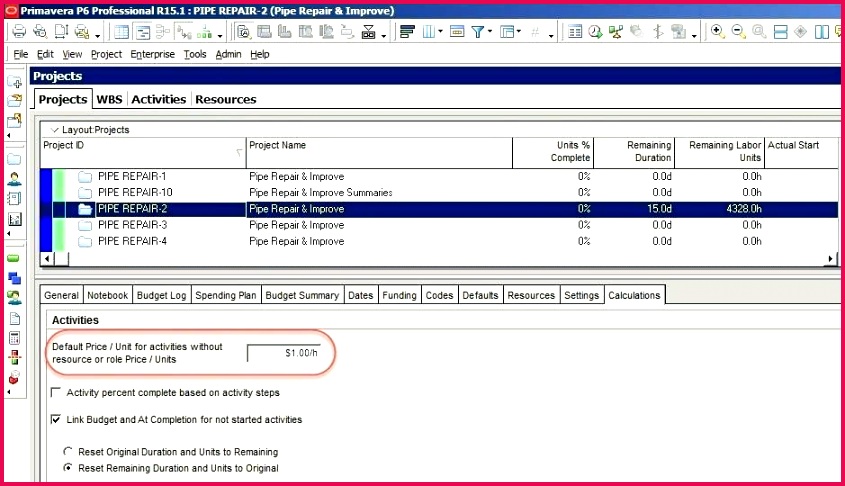The height and width of the screenshot is (486, 845).
Task: Open the Tracking chart sidebar icon
Action: [15, 219]
